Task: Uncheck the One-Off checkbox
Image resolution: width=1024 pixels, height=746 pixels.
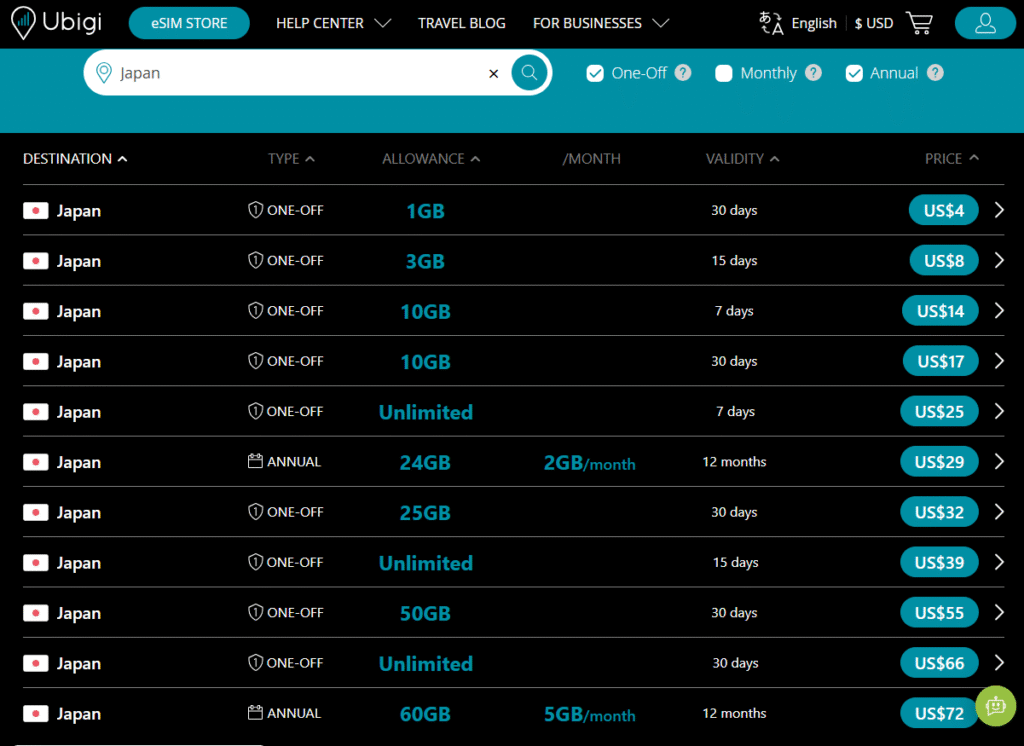Action: coord(595,73)
